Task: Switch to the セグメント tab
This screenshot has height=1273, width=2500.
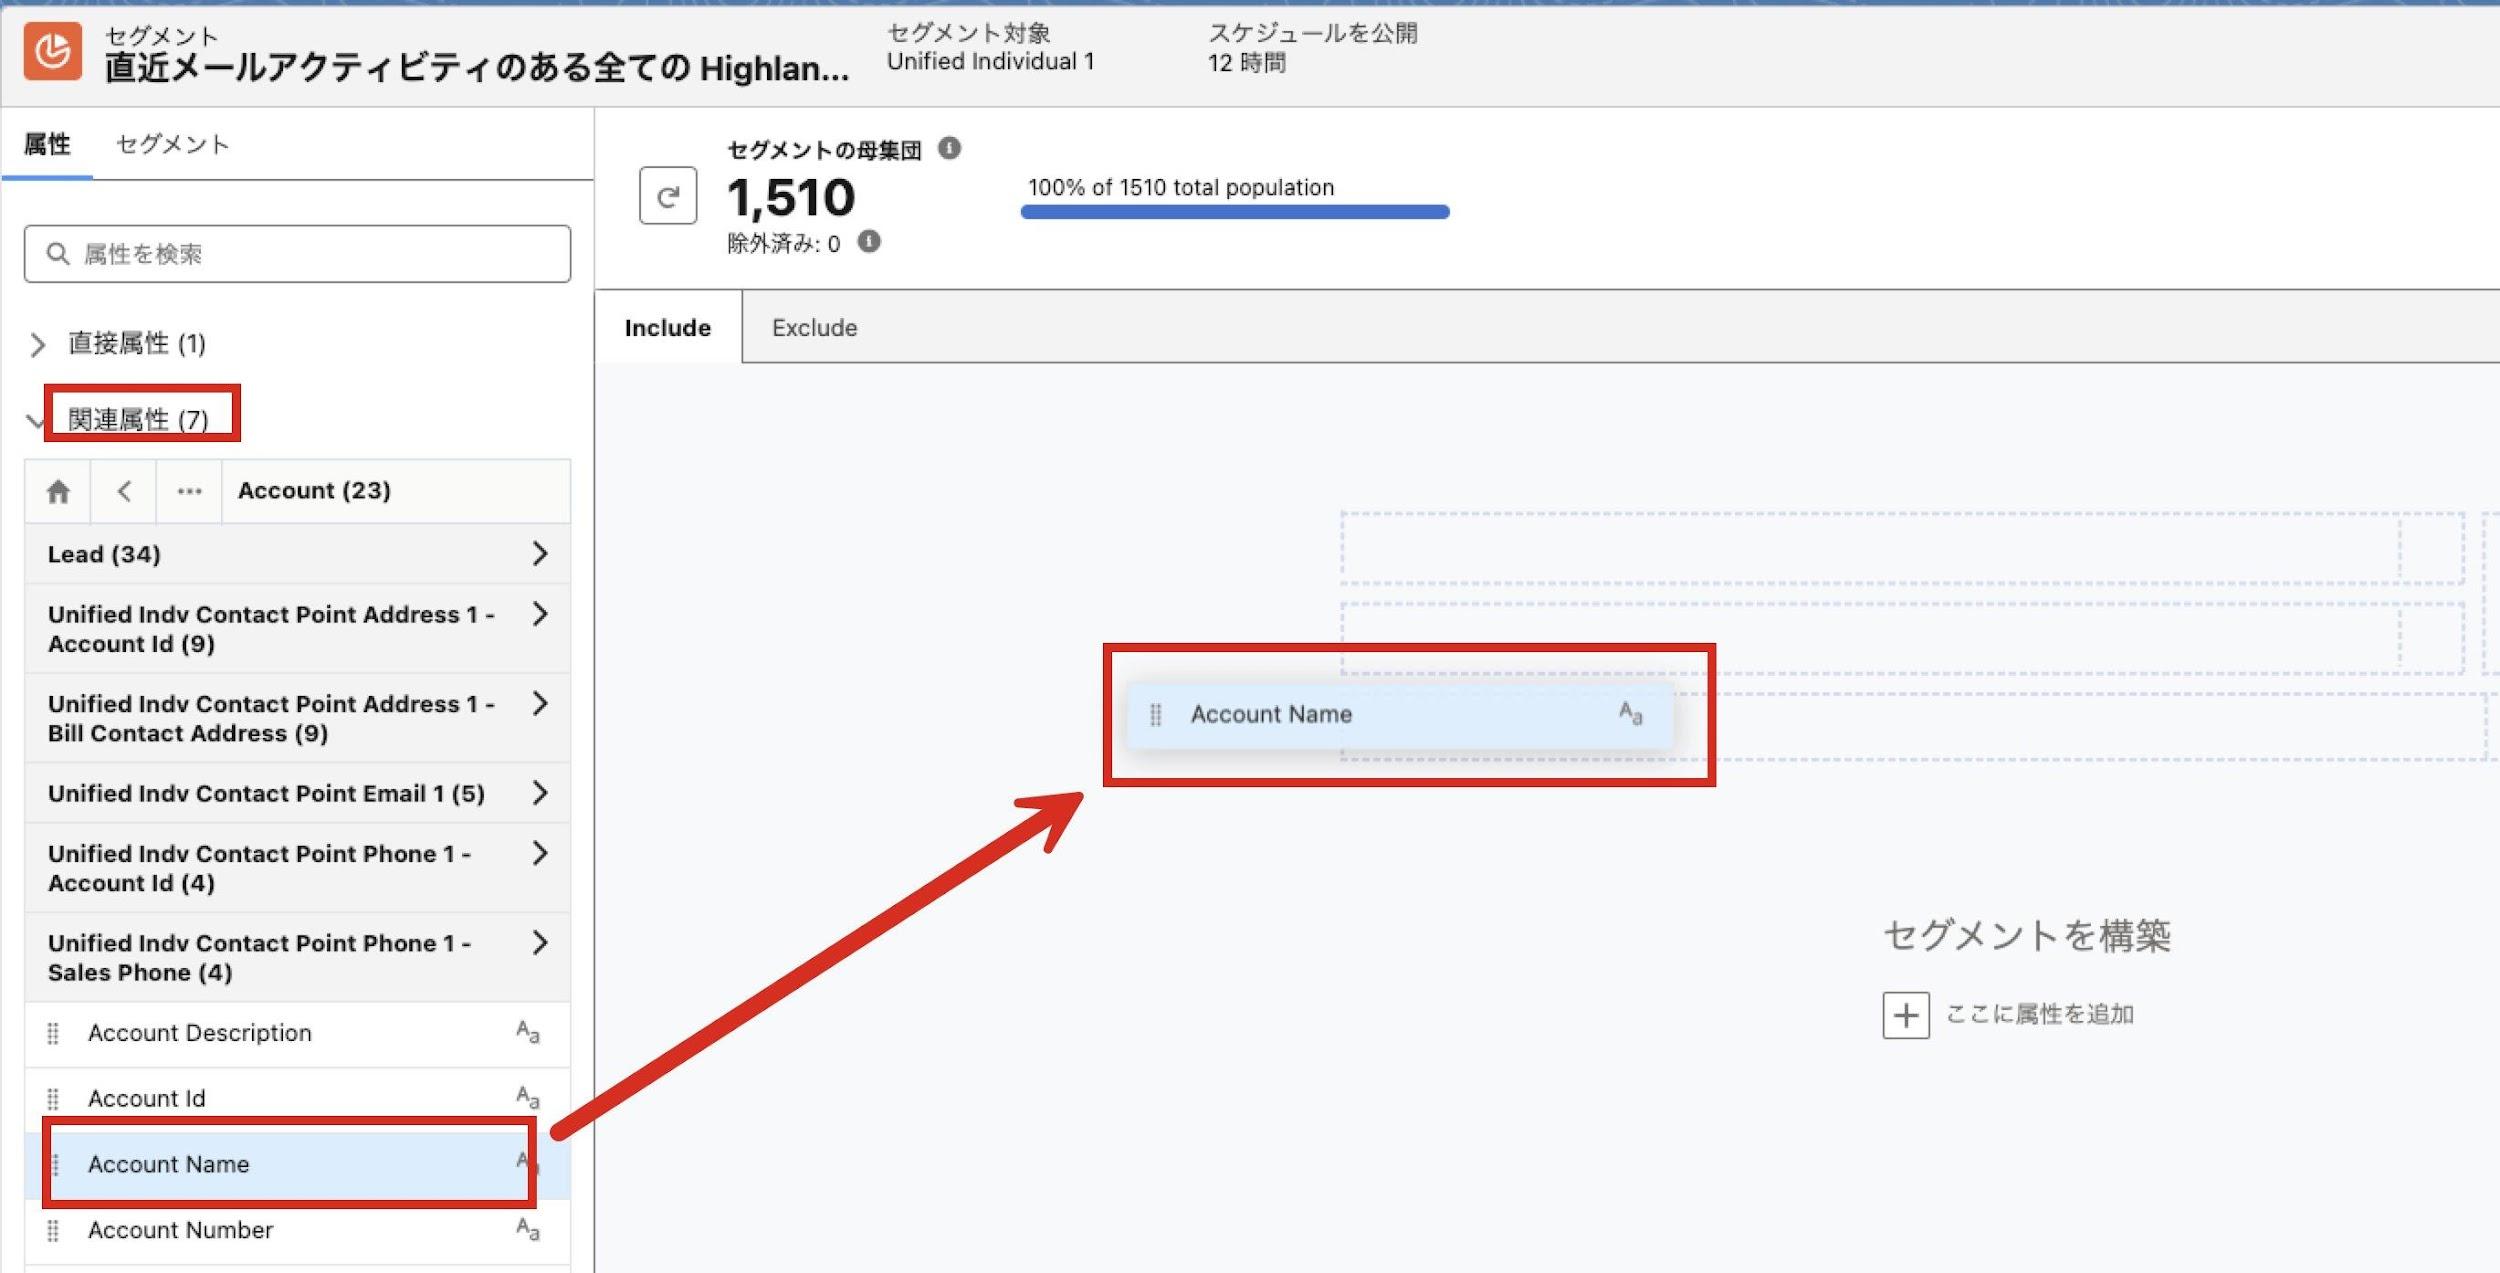Action: coord(172,145)
